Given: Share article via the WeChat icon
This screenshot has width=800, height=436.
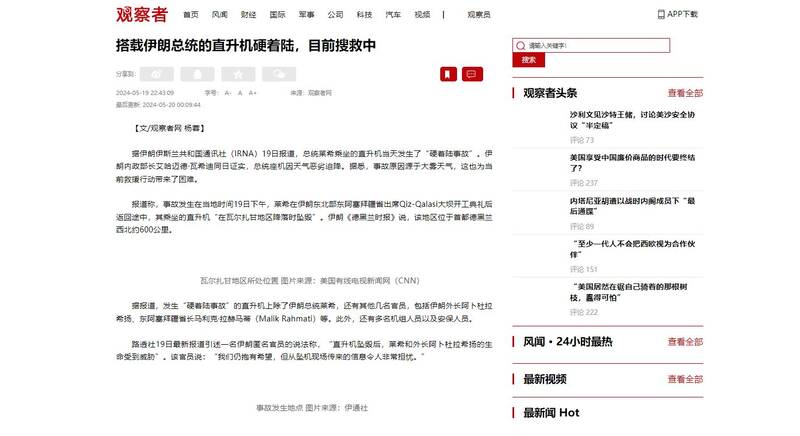Looking at the screenshot, I should 277,74.
